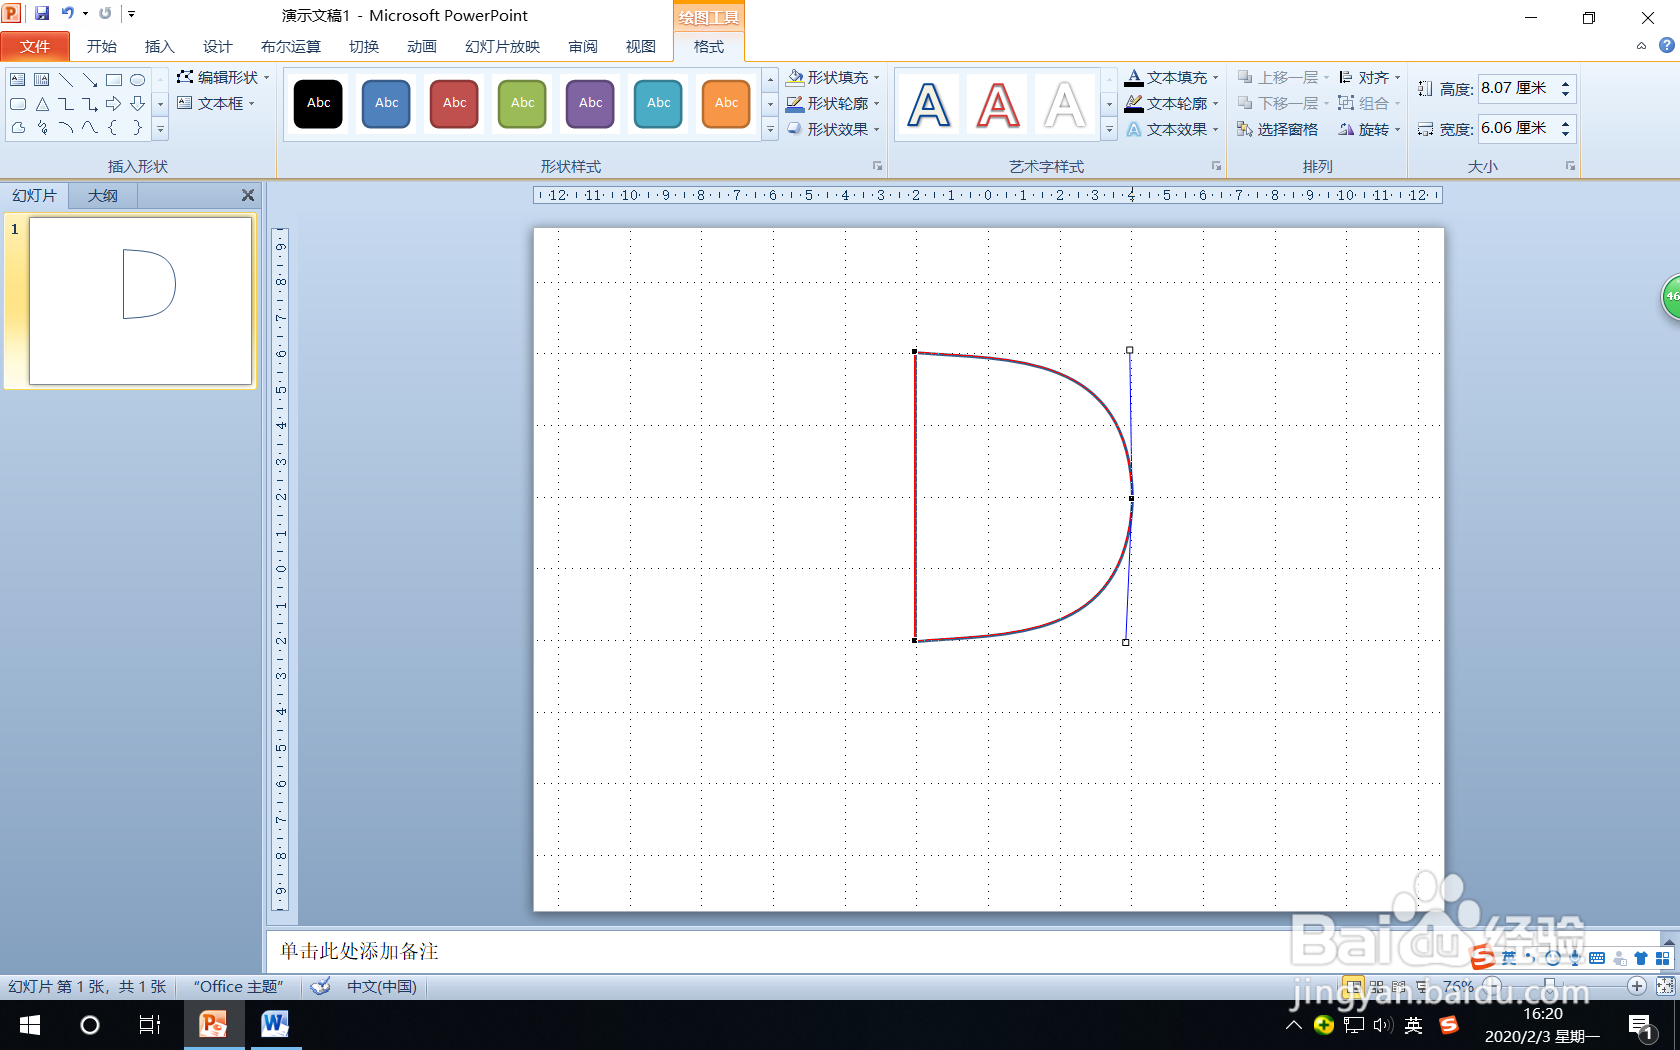Open the 对齐 dropdown
The width and height of the screenshot is (1680, 1050).
coord(1369,77)
